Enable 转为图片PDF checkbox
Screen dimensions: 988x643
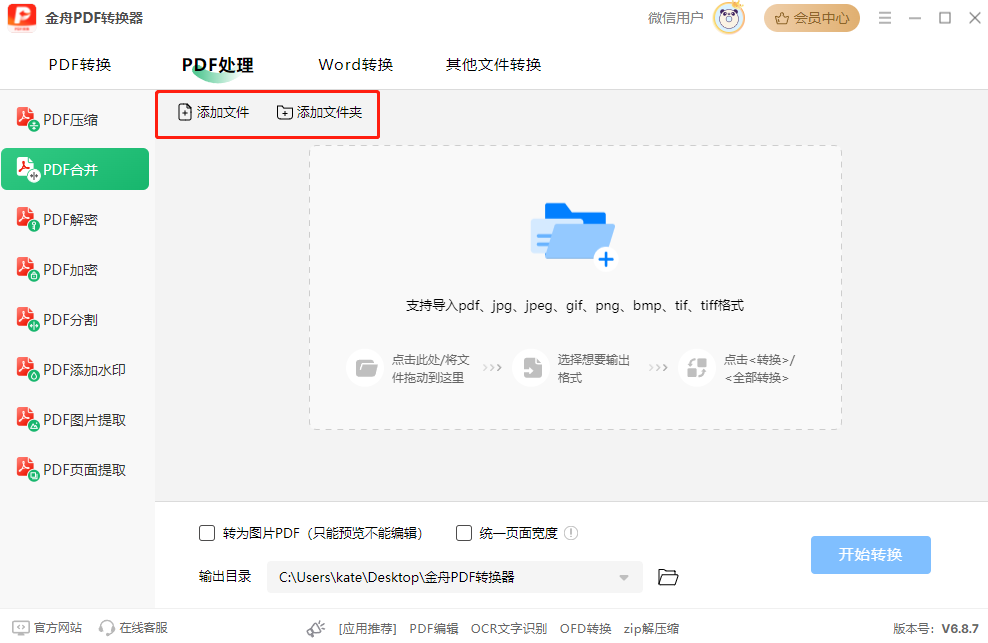click(x=207, y=533)
